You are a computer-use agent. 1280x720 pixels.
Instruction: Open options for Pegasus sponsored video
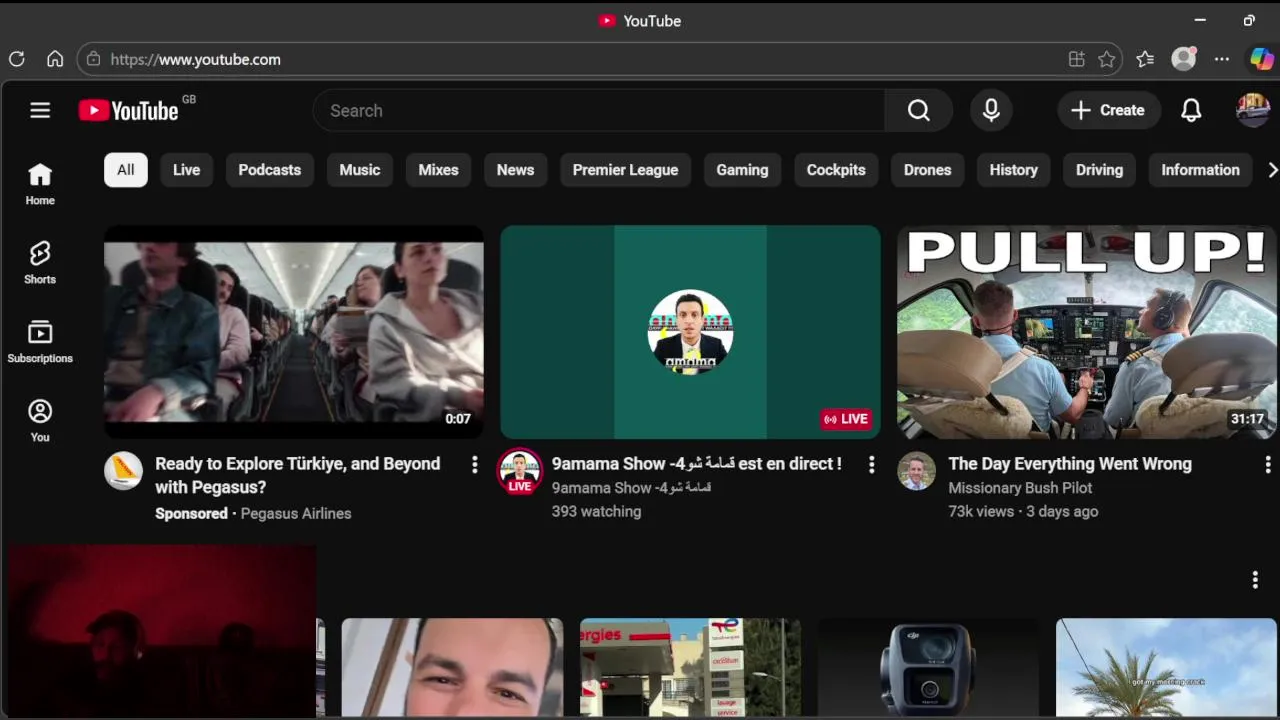pos(474,464)
